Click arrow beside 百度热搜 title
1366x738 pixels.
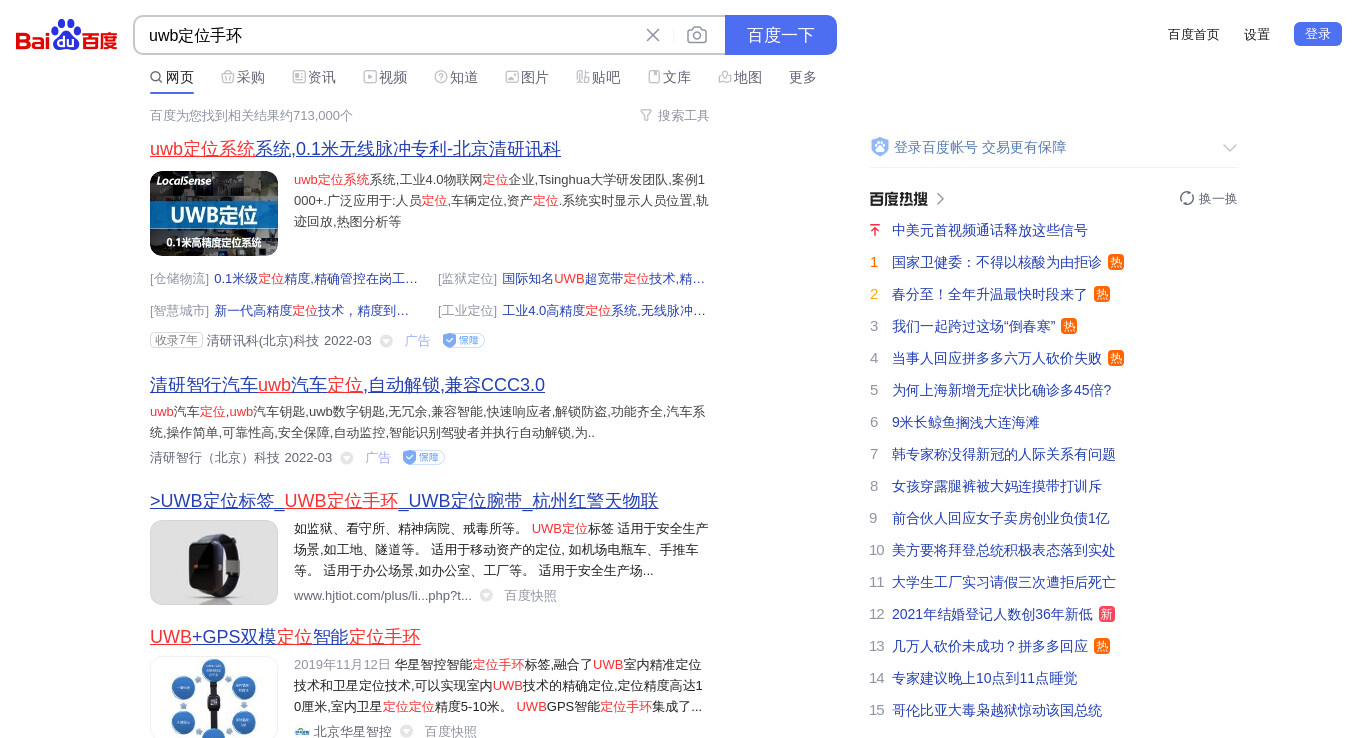point(940,199)
